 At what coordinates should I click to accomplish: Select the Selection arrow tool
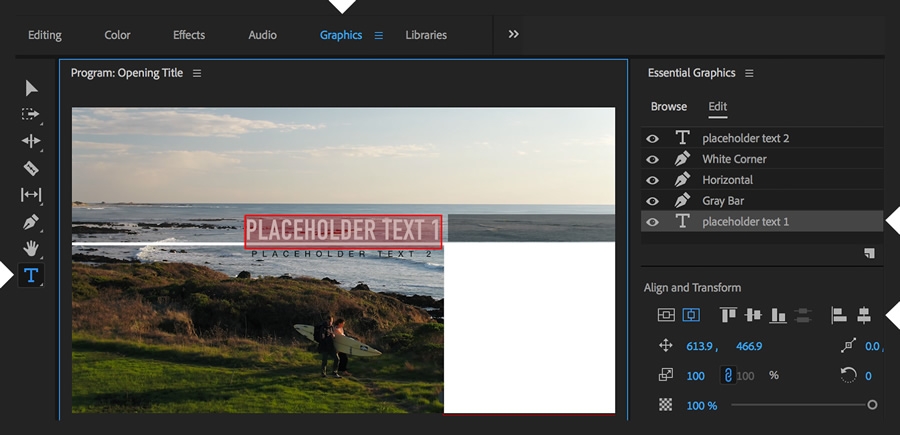(31, 88)
